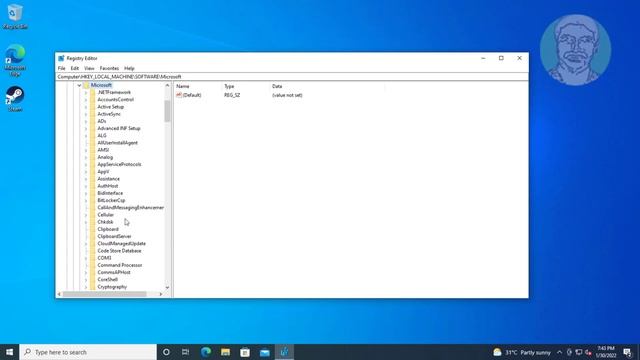Expand the AccountsControl key

(86, 100)
